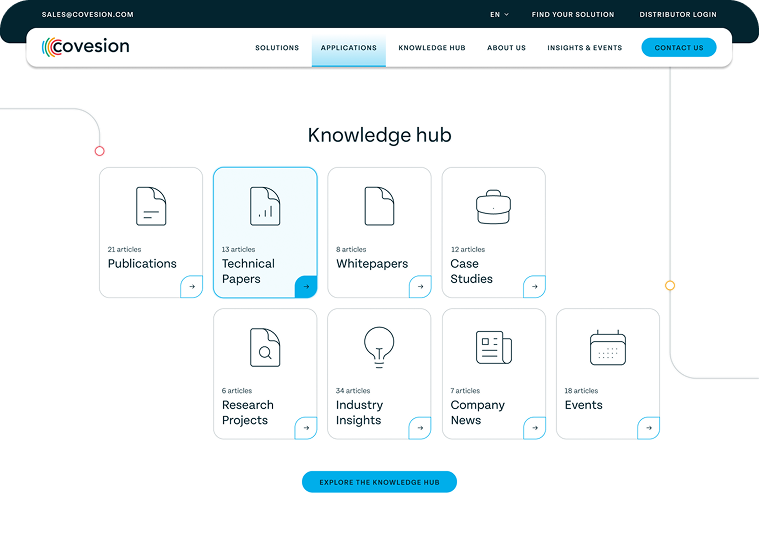
Task: Click the '6 articles' count text
Action: pos(237,390)
